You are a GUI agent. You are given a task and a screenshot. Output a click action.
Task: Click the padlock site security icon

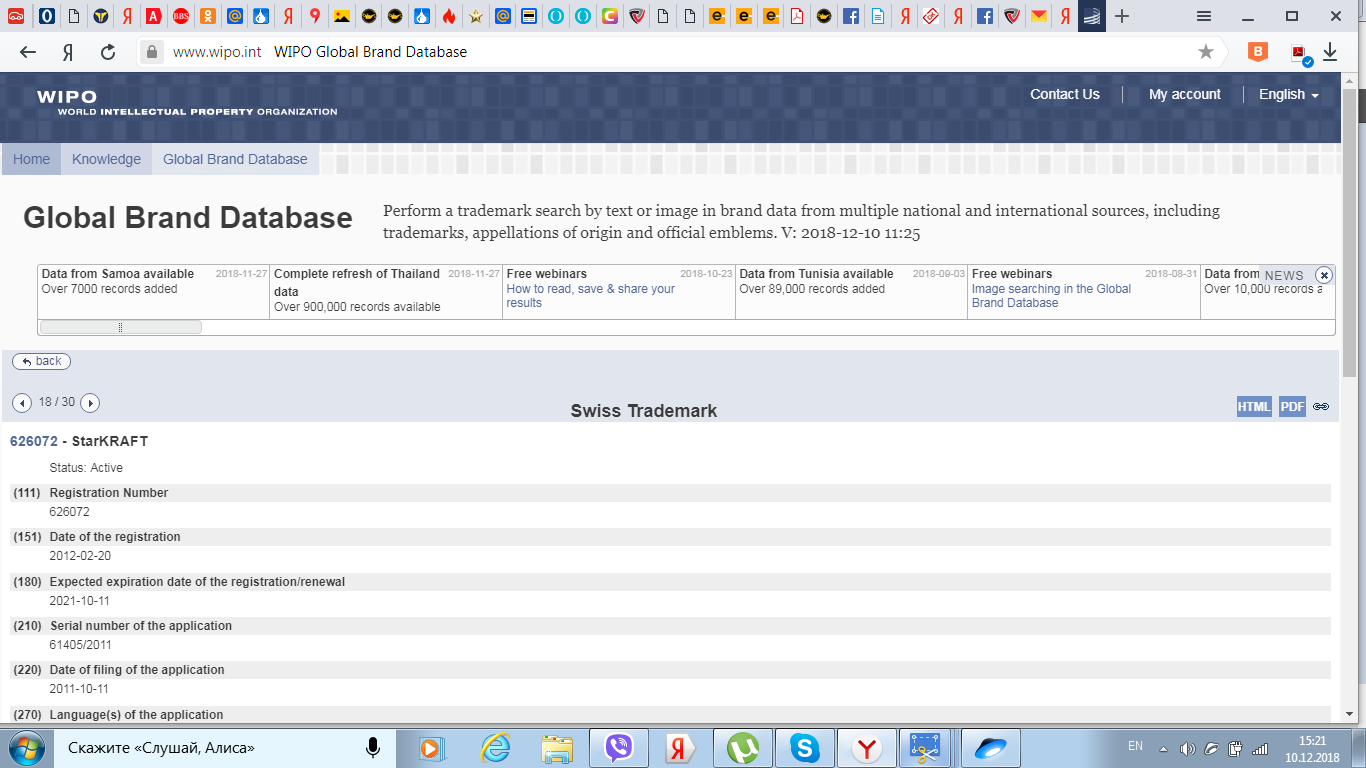pos(152,52)
